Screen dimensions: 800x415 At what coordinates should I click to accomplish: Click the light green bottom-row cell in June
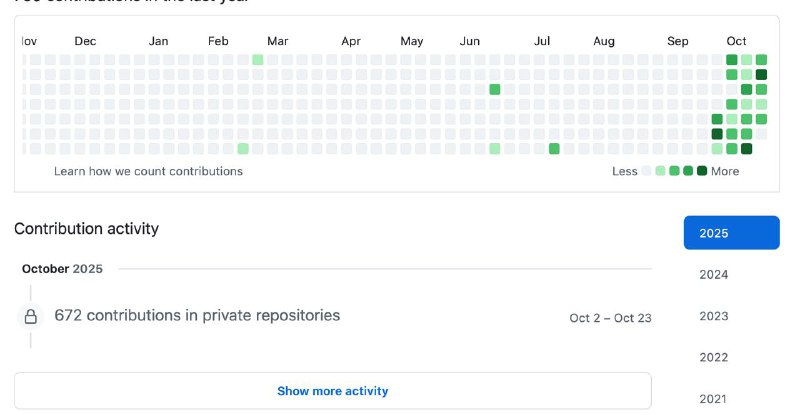point(494,149)
